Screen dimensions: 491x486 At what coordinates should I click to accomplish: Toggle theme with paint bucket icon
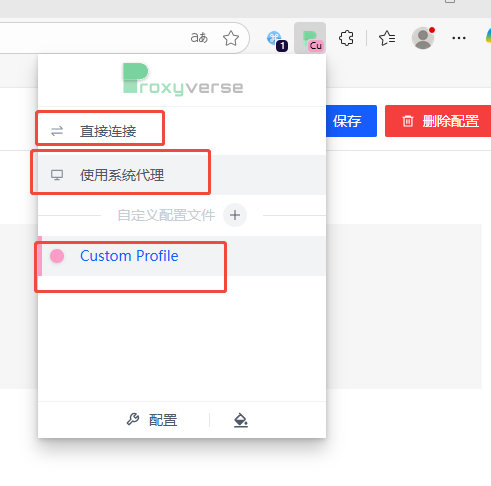[241, 420]
